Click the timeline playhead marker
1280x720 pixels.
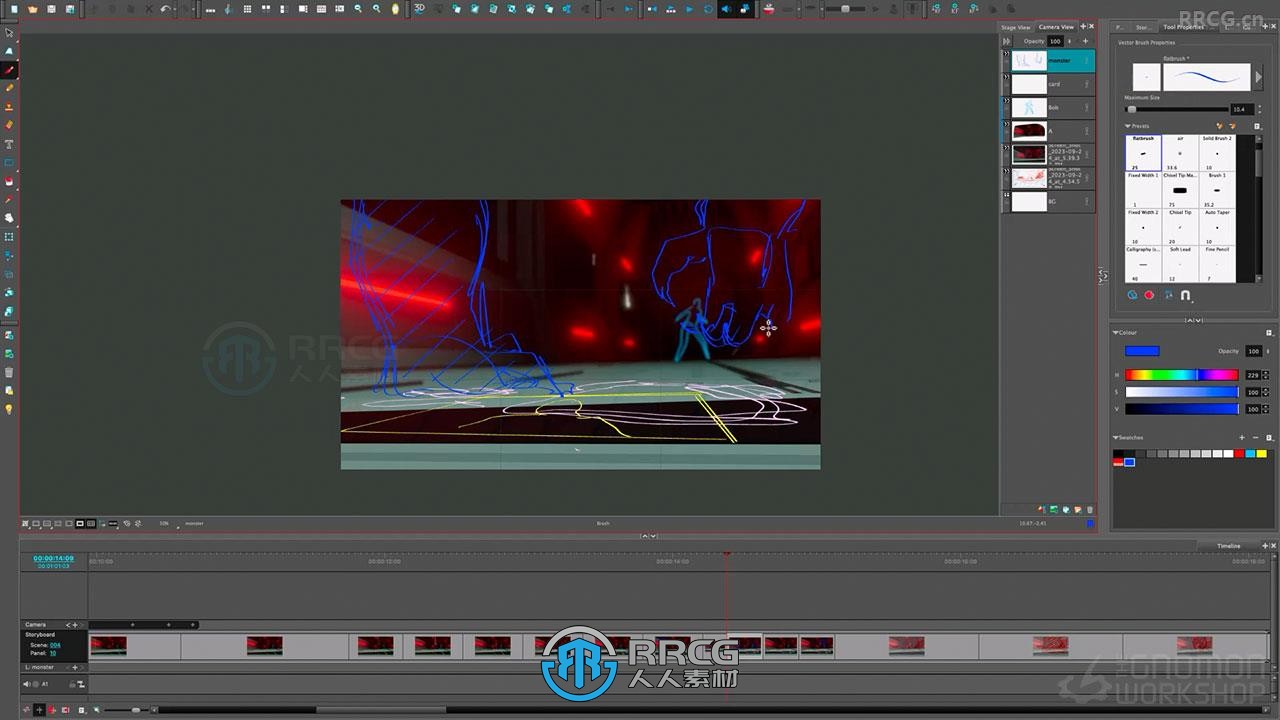(x=727, y=554)
